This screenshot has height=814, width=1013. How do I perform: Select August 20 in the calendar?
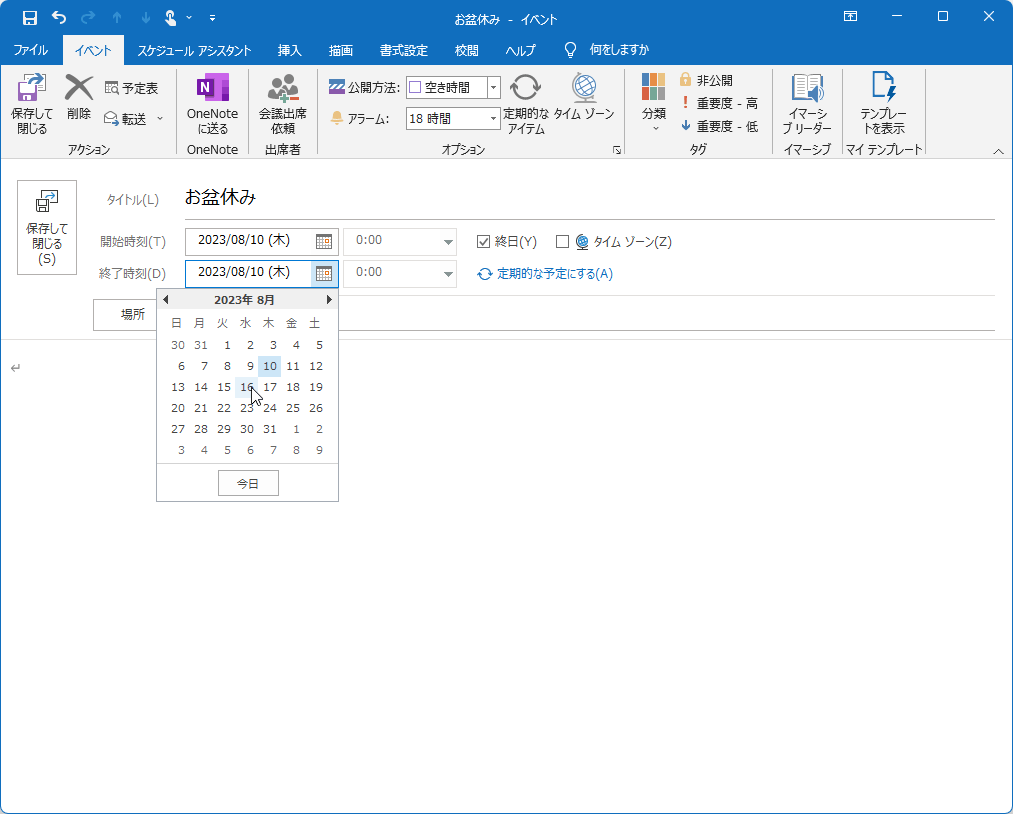click(178, 408)
